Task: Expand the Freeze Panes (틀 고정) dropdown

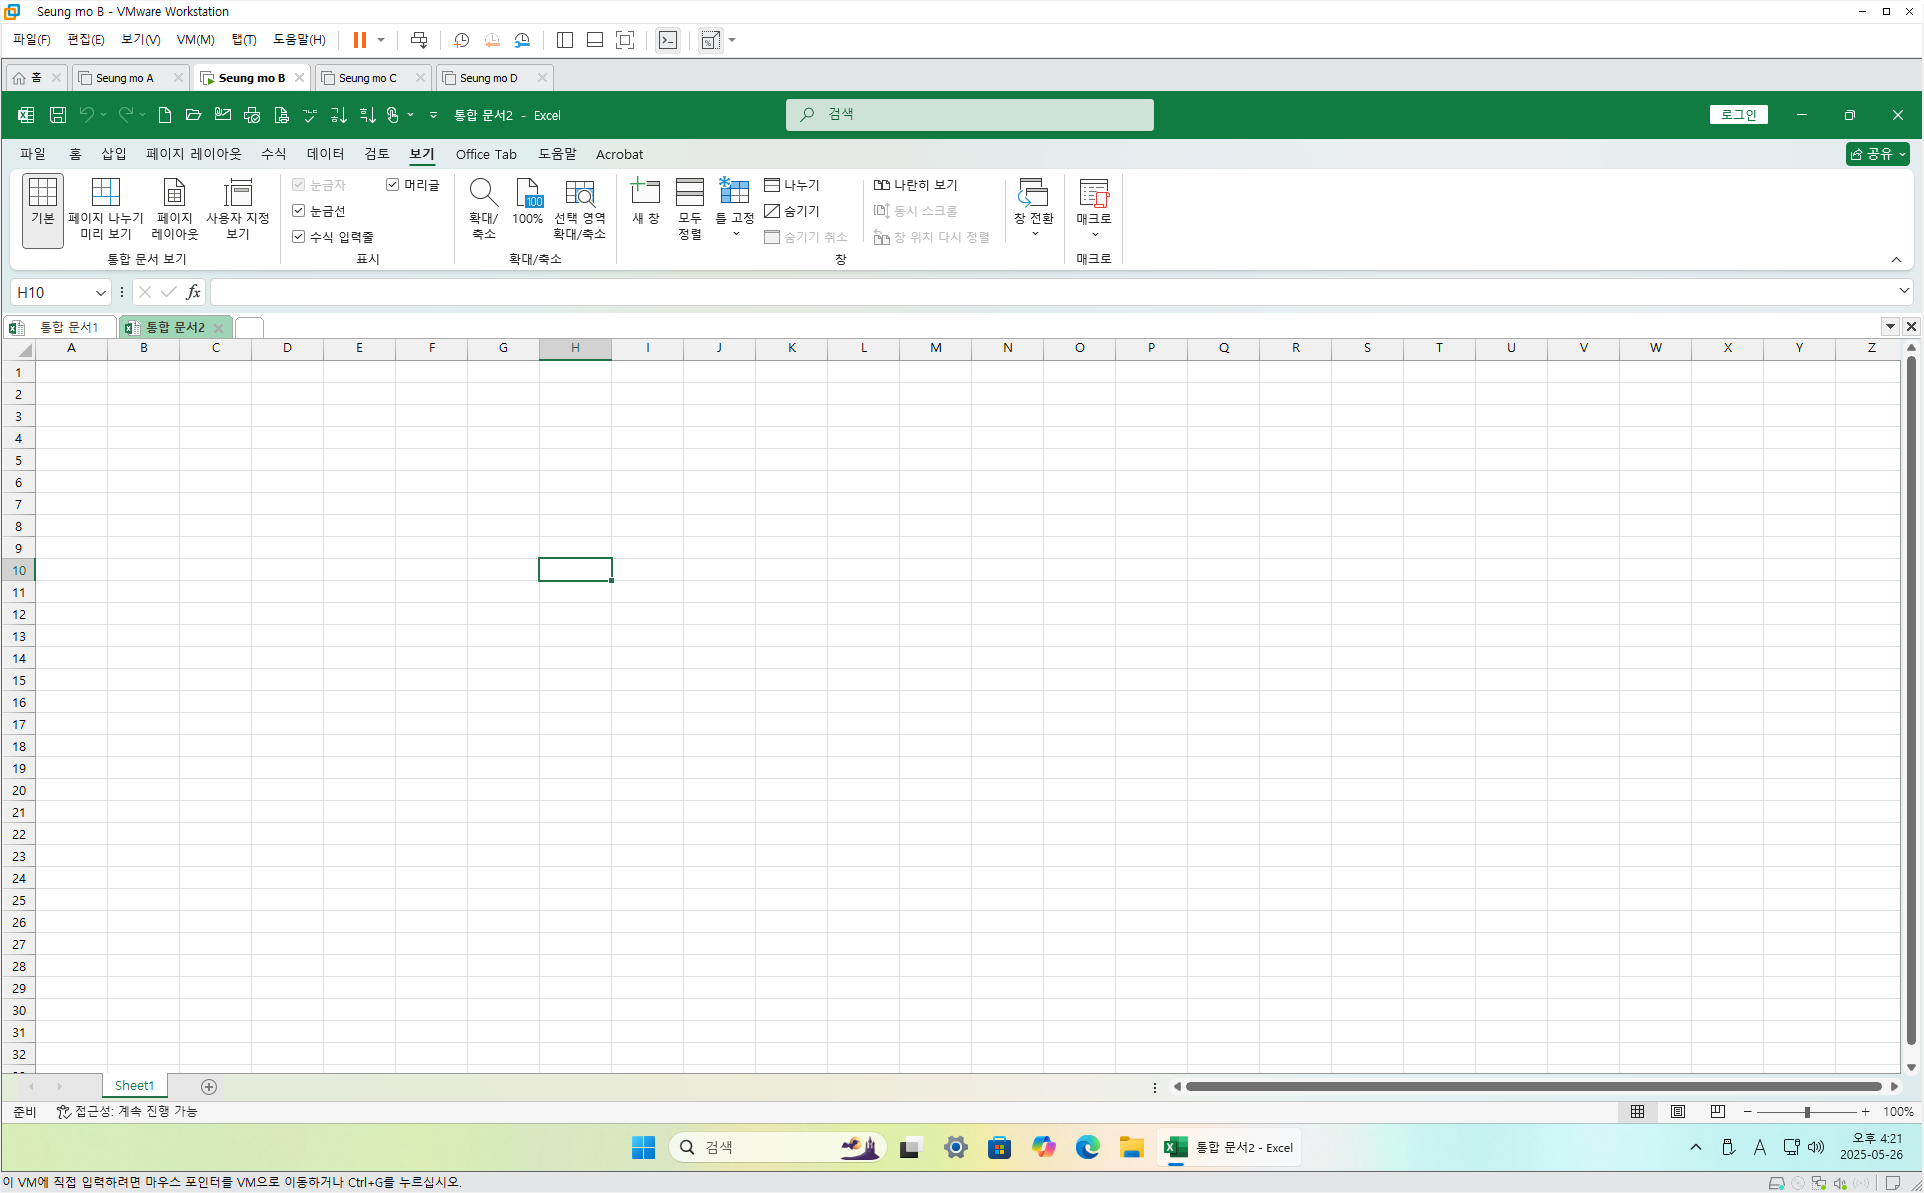Action: [735, 233]
